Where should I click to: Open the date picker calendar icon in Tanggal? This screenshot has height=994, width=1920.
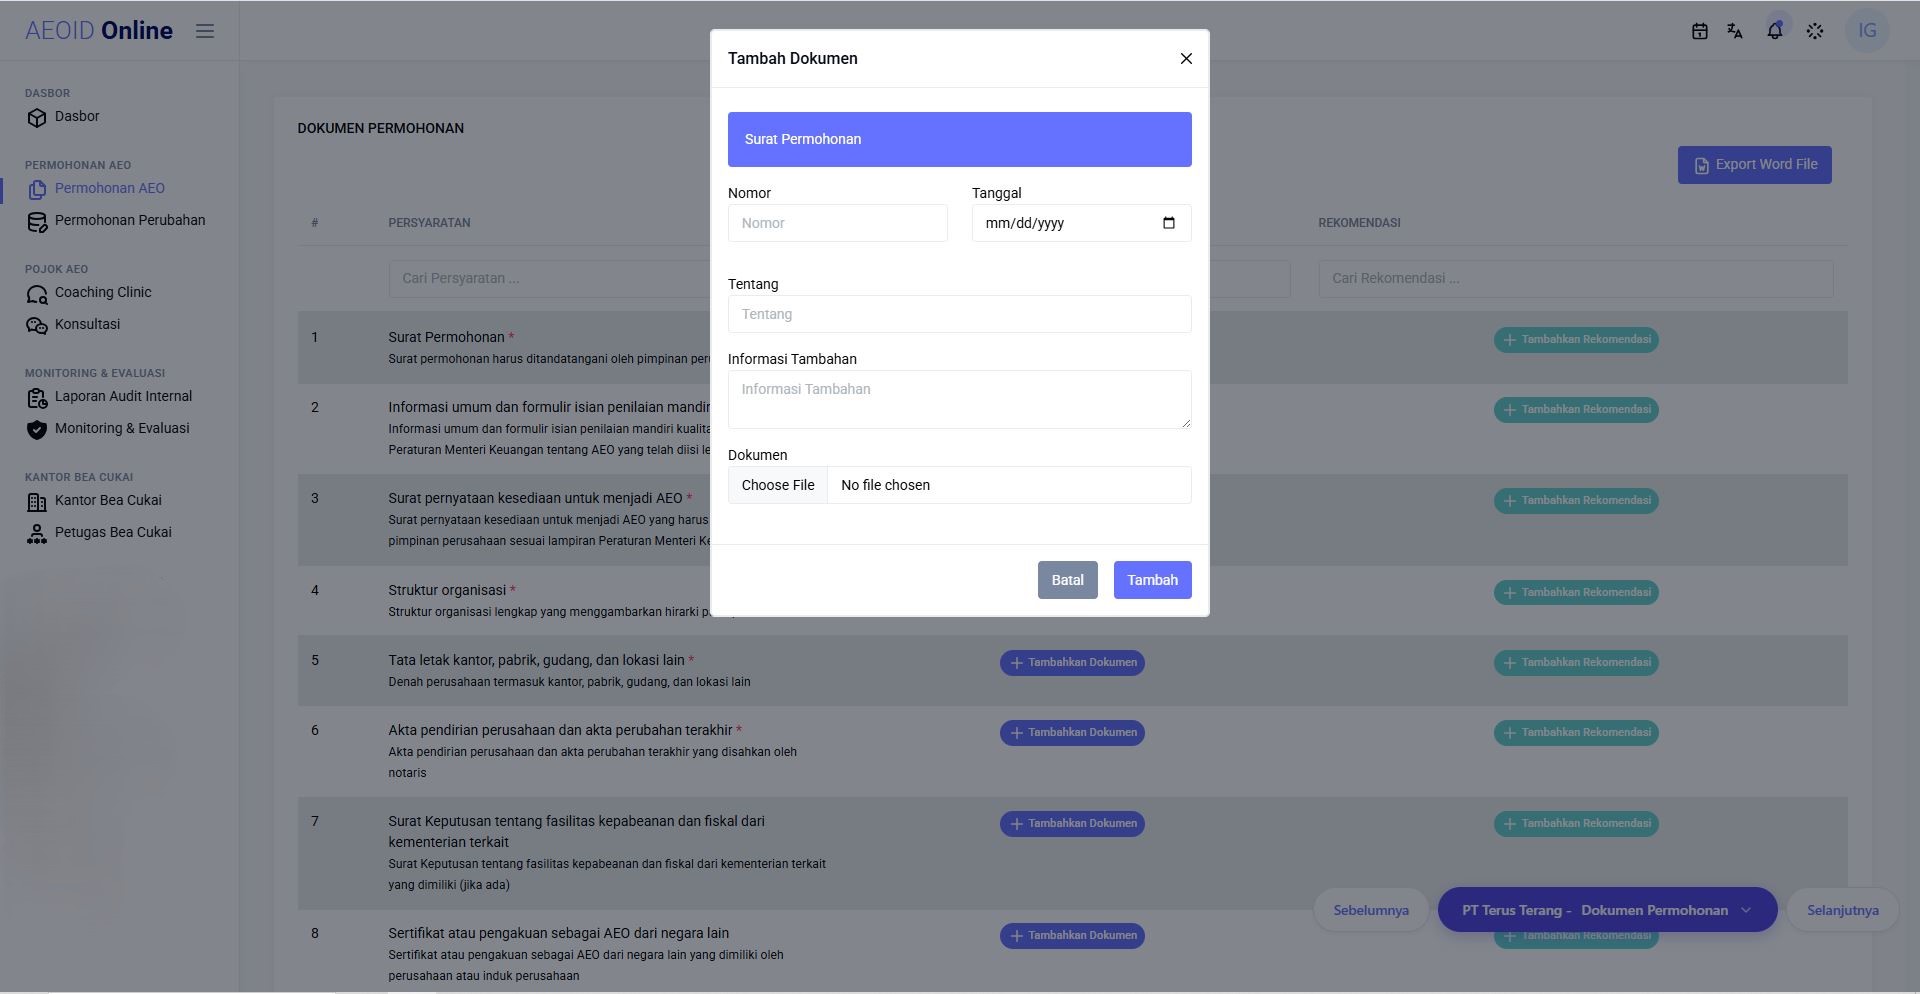[x=1169, y=223]
